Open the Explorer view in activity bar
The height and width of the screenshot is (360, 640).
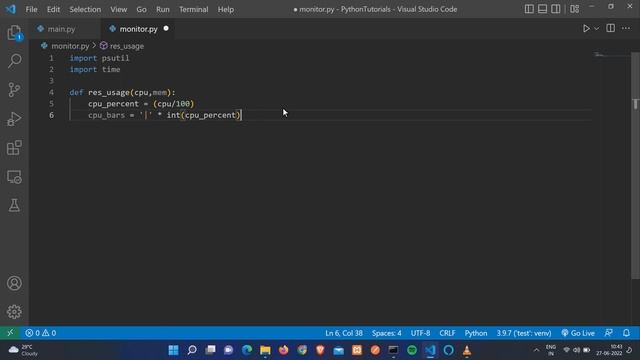click(x=14, y=33)
